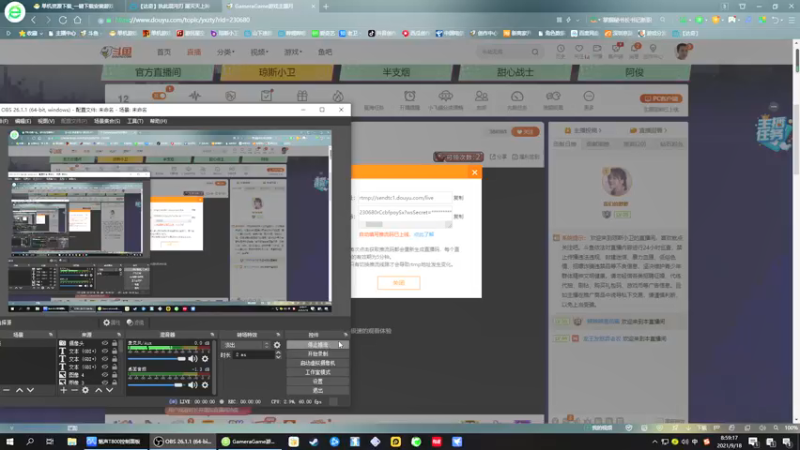Screen dimensions: 800x450
Task: Open the 视图(V) menu in OBS
Action: point(46,121)
